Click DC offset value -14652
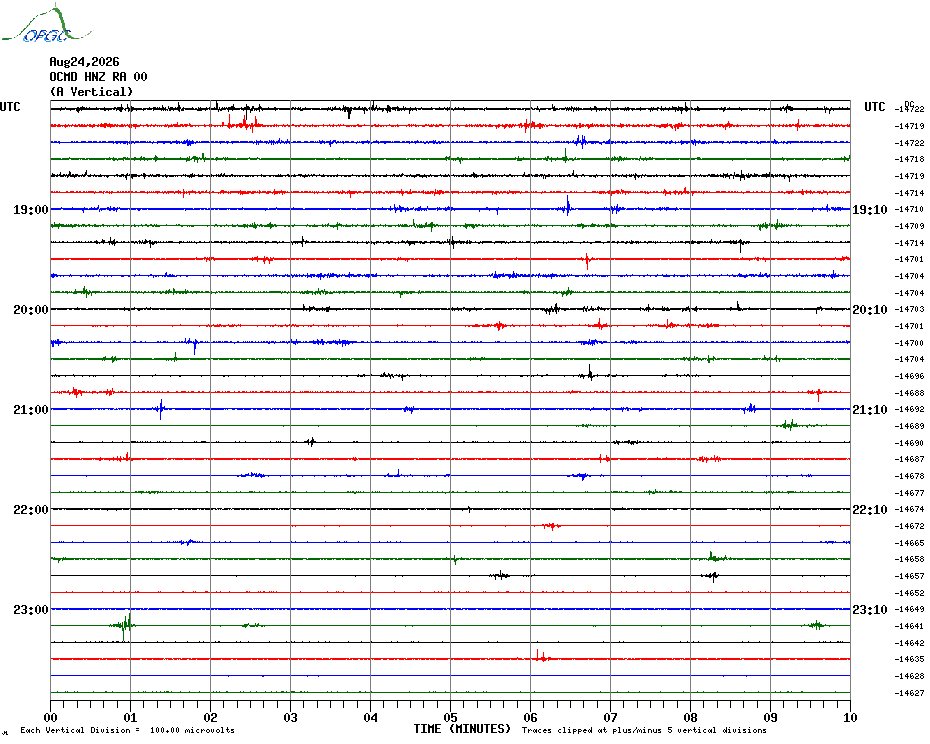Image resolution: width=930 pixels, height=744 pixels. (909, 593)
